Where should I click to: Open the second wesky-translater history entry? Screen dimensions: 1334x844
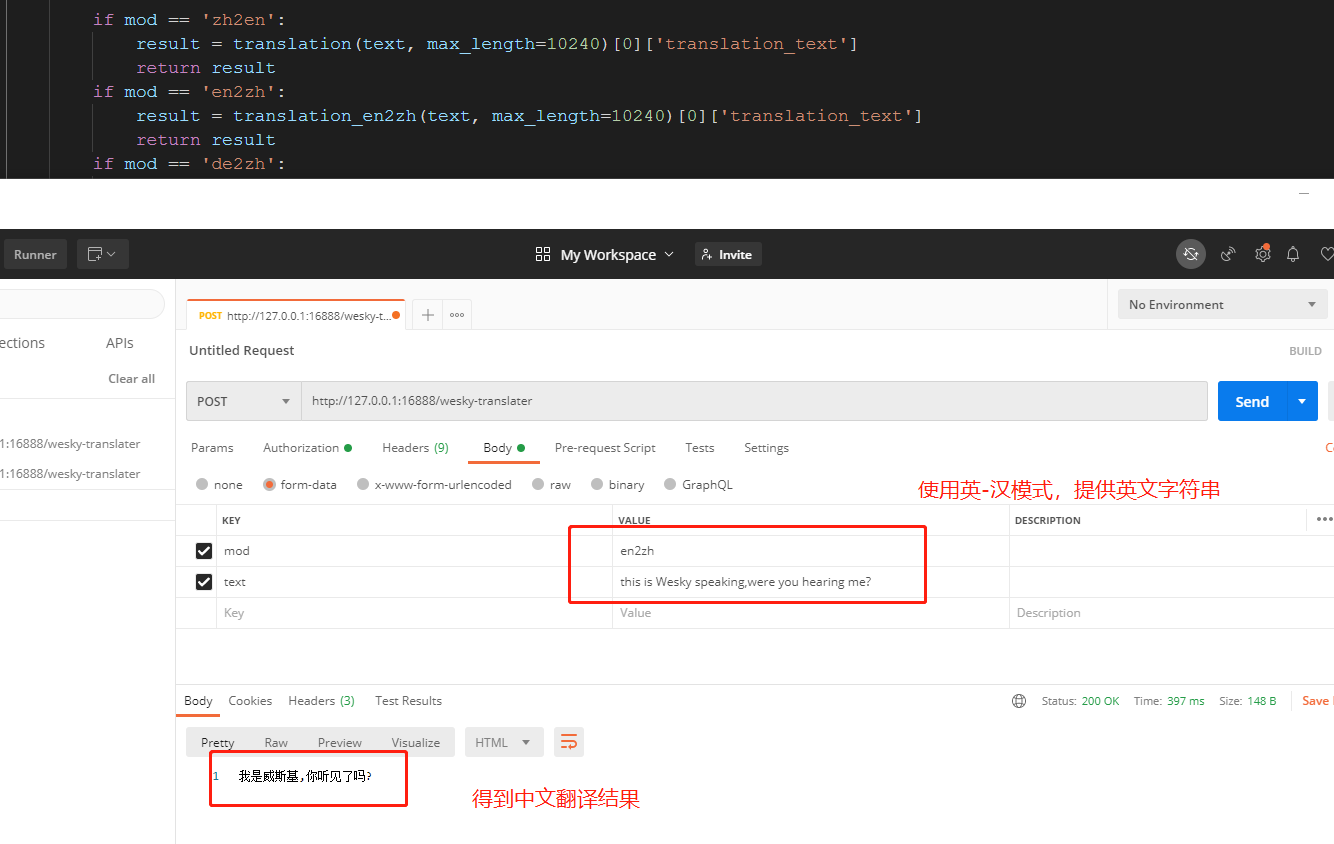pos(70,474)
